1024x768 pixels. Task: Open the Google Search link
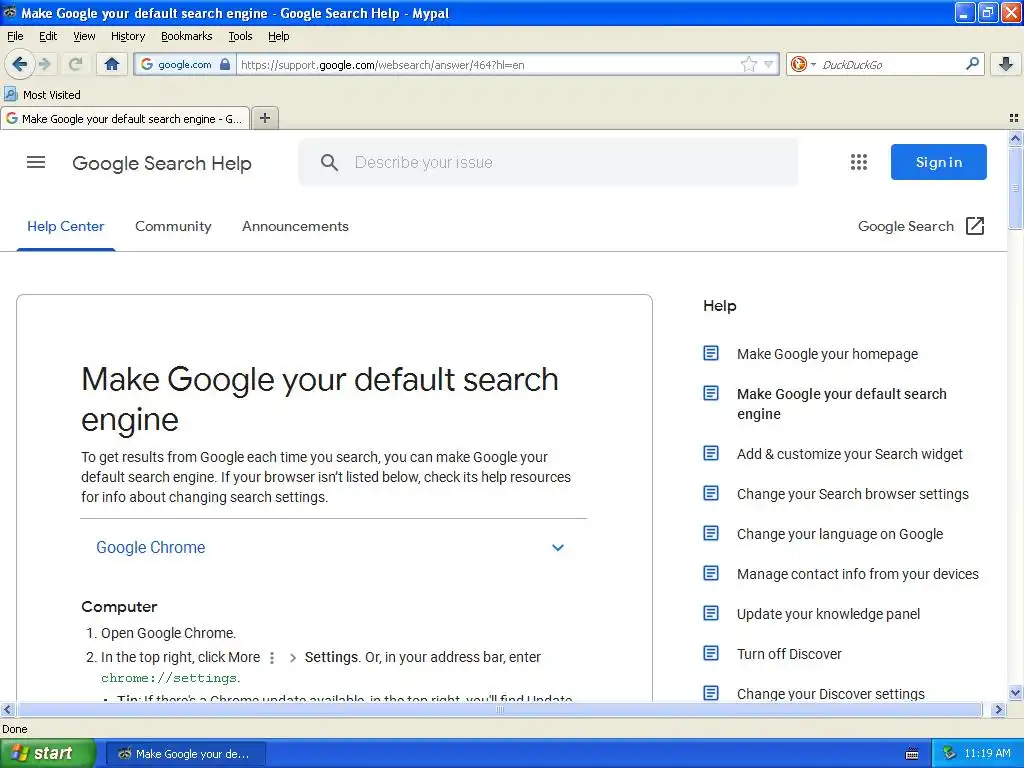tap(905, 226)
